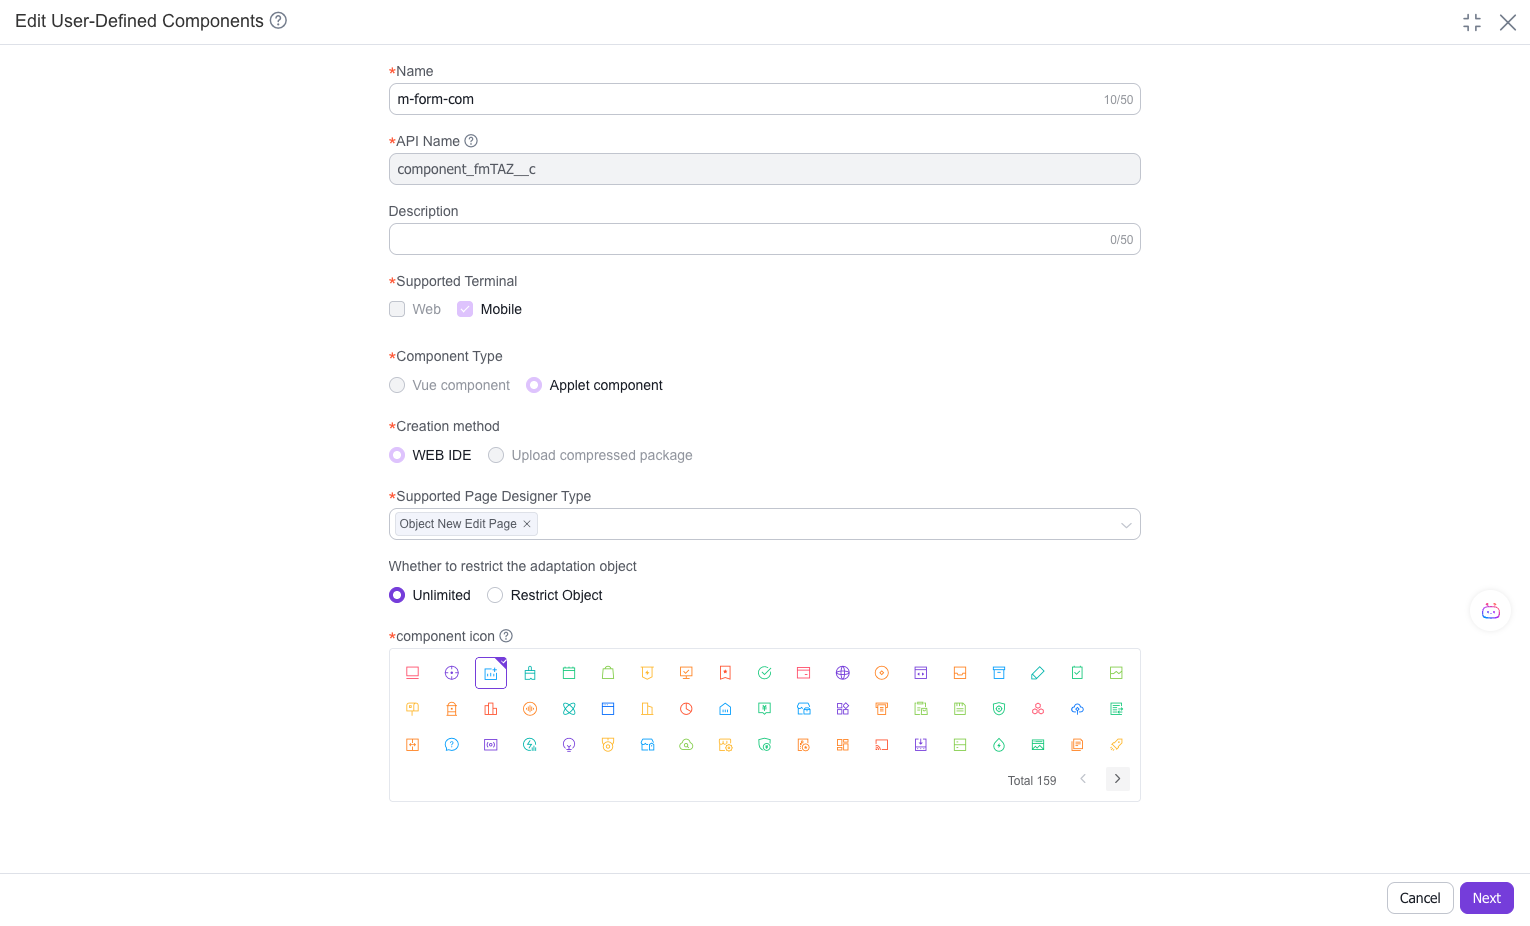This screenshot has width=1530, height=926.
Task: Click the Next button
Action: tap(1486, 898)
